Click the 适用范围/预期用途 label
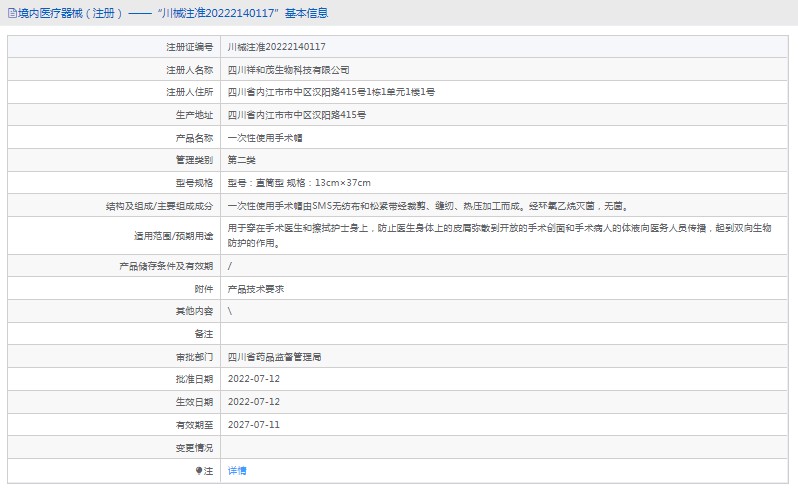This screenshot has height=489, width=798. pos(174,236)
